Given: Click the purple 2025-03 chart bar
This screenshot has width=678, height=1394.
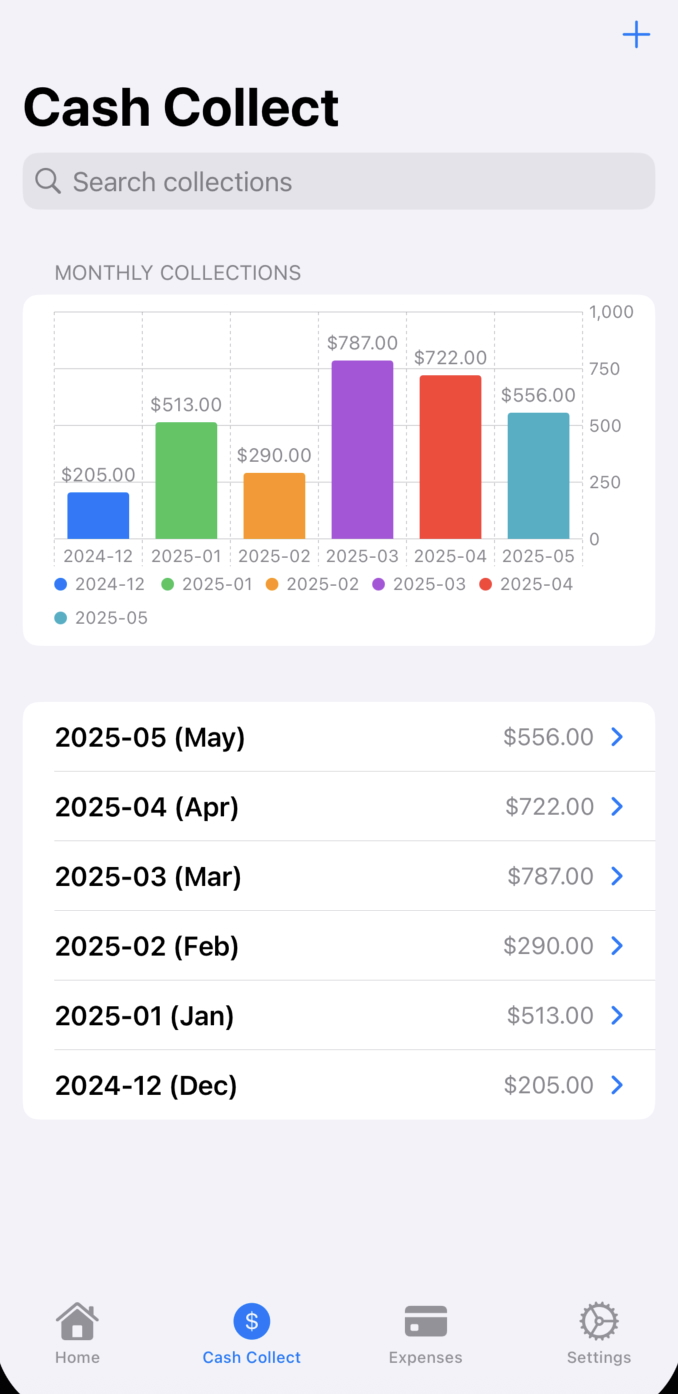Looking at the screenshot, I should coord(362,450).
